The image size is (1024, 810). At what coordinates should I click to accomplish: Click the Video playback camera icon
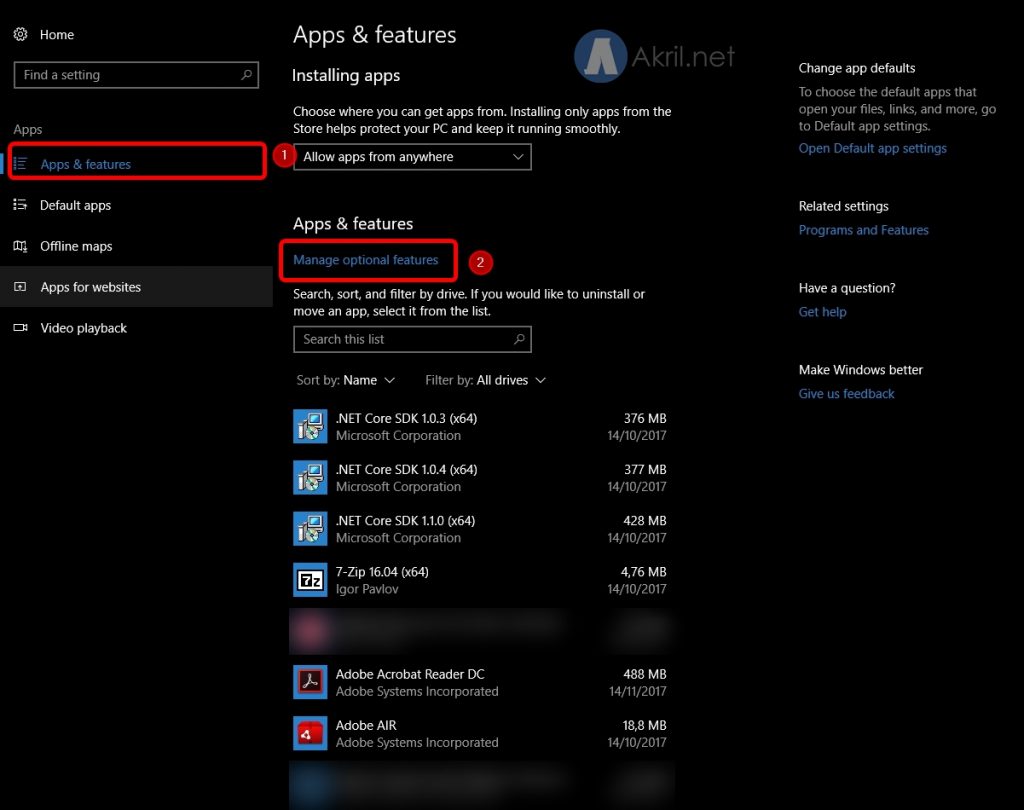pyautogui.click(x=20, y=327)
